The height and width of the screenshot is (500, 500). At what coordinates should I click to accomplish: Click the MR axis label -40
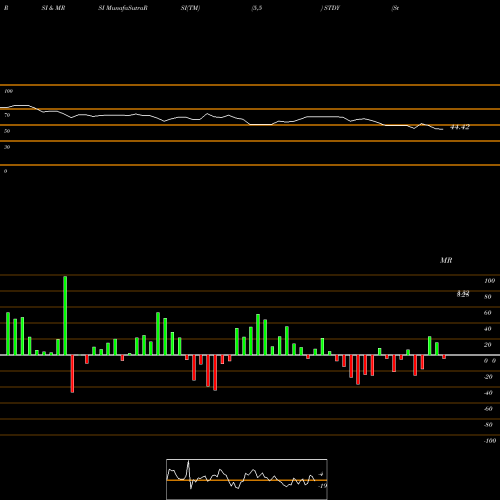[488, 393]
